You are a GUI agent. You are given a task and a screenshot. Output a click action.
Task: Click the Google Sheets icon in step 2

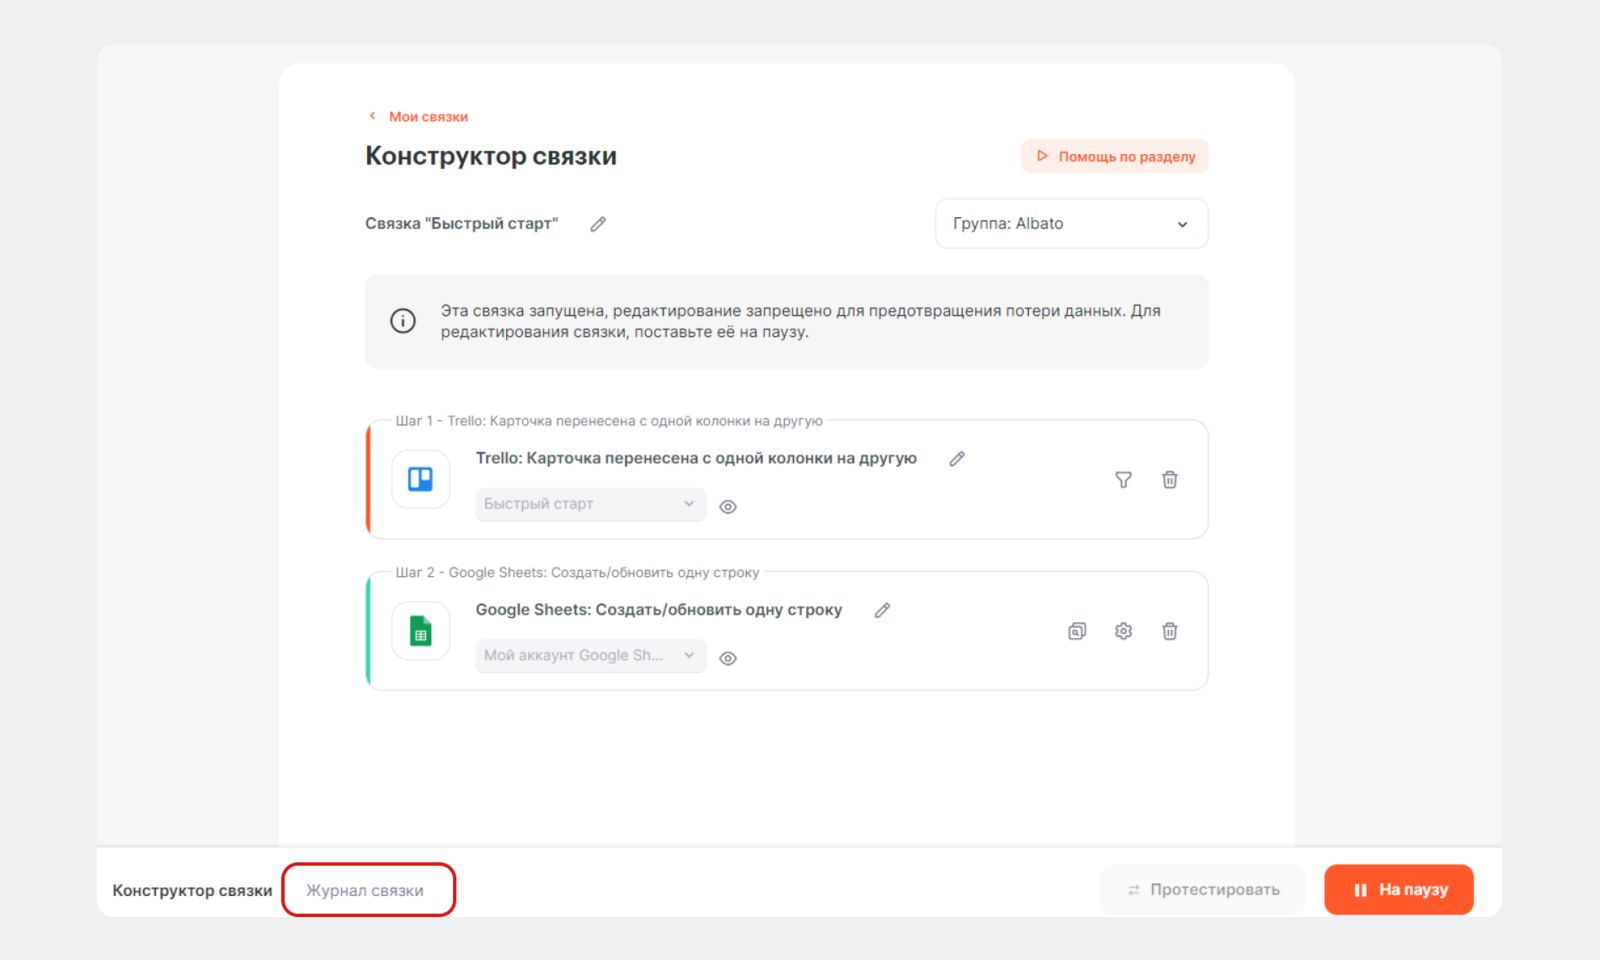[x=420, y=631]
